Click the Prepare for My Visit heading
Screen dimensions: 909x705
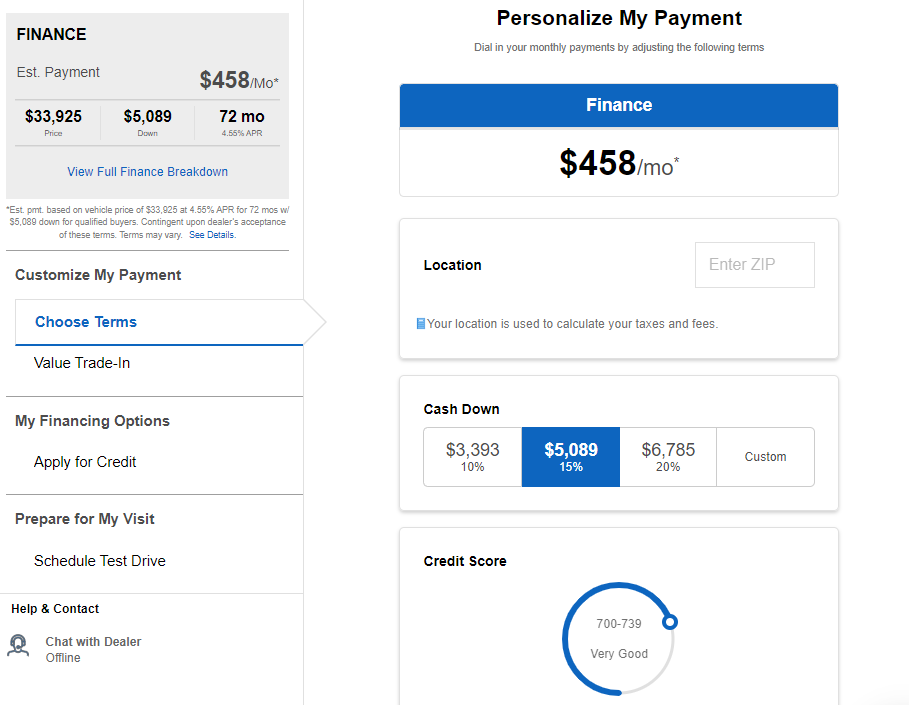[85, 519]
